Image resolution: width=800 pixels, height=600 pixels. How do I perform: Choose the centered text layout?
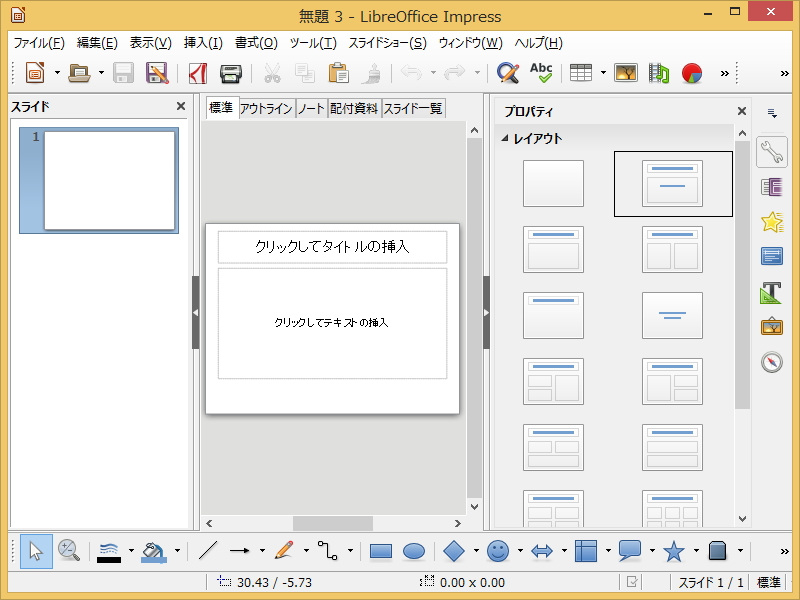(672, 315)
